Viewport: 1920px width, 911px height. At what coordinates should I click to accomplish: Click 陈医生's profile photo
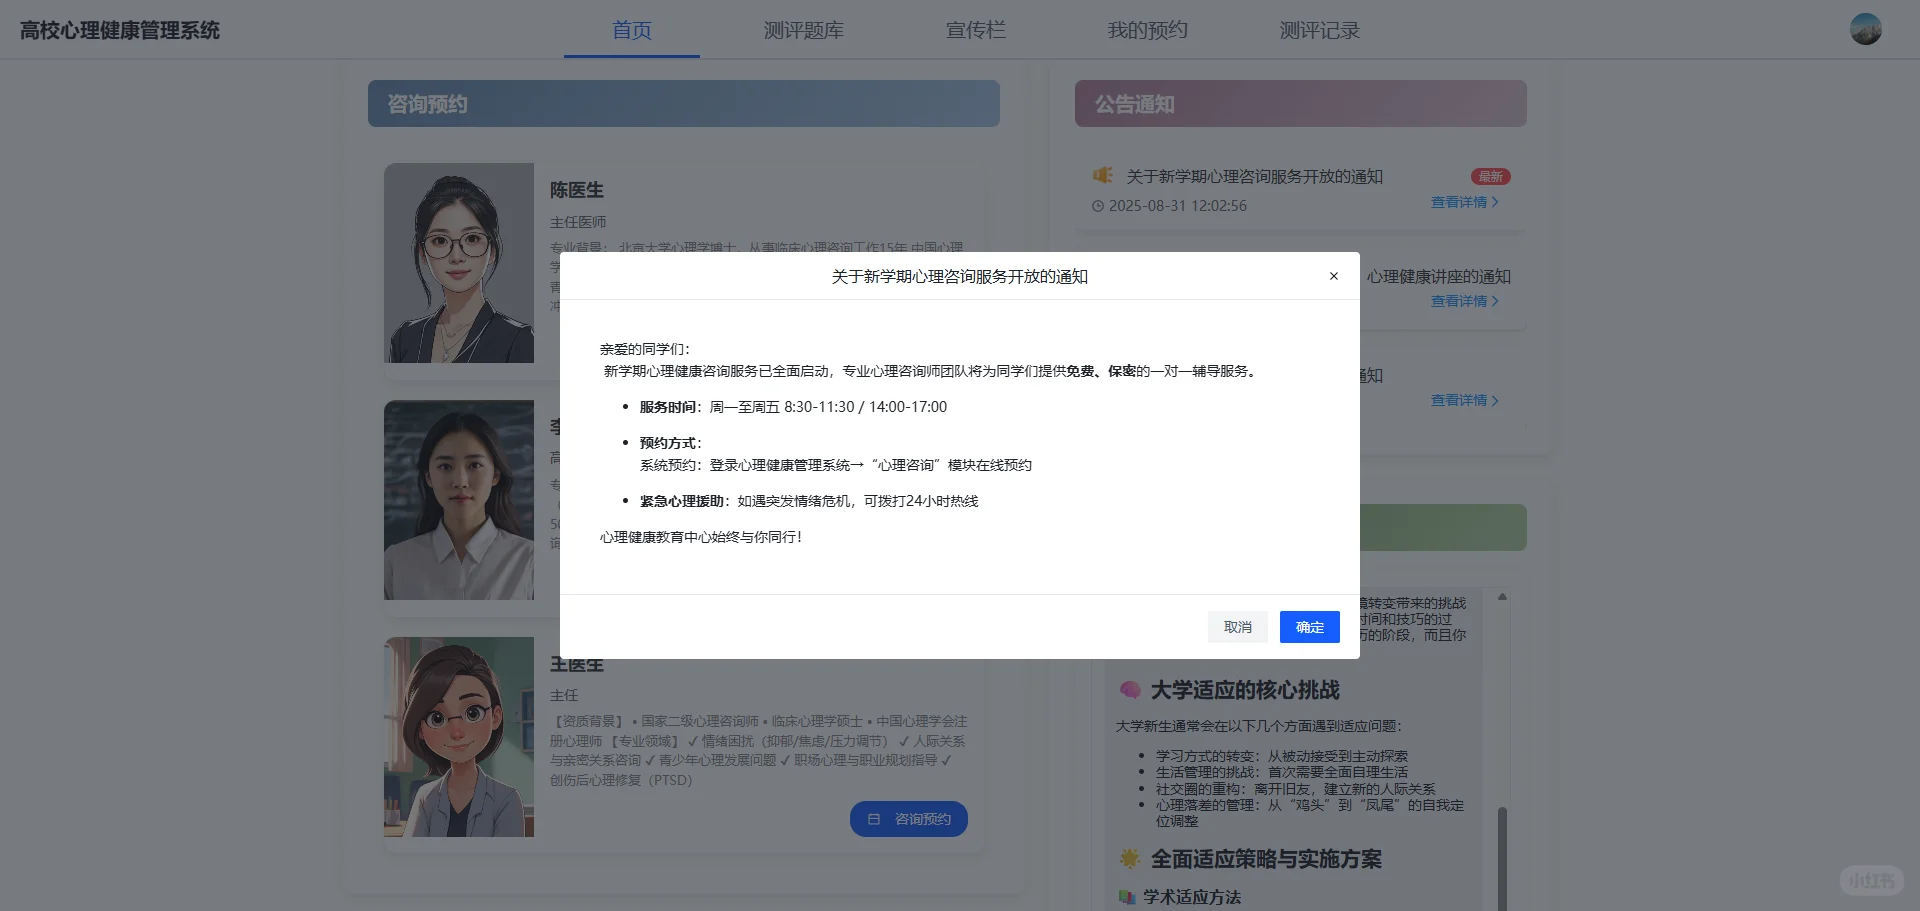click(458, 263)
